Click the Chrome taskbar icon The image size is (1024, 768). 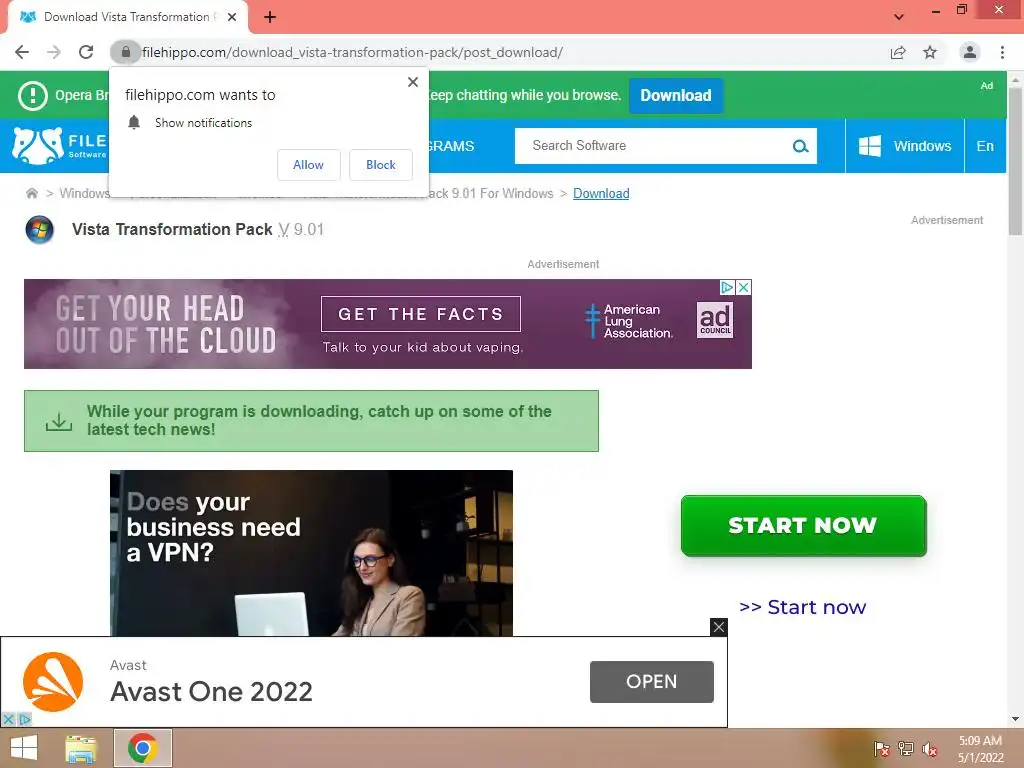[142, 748]
